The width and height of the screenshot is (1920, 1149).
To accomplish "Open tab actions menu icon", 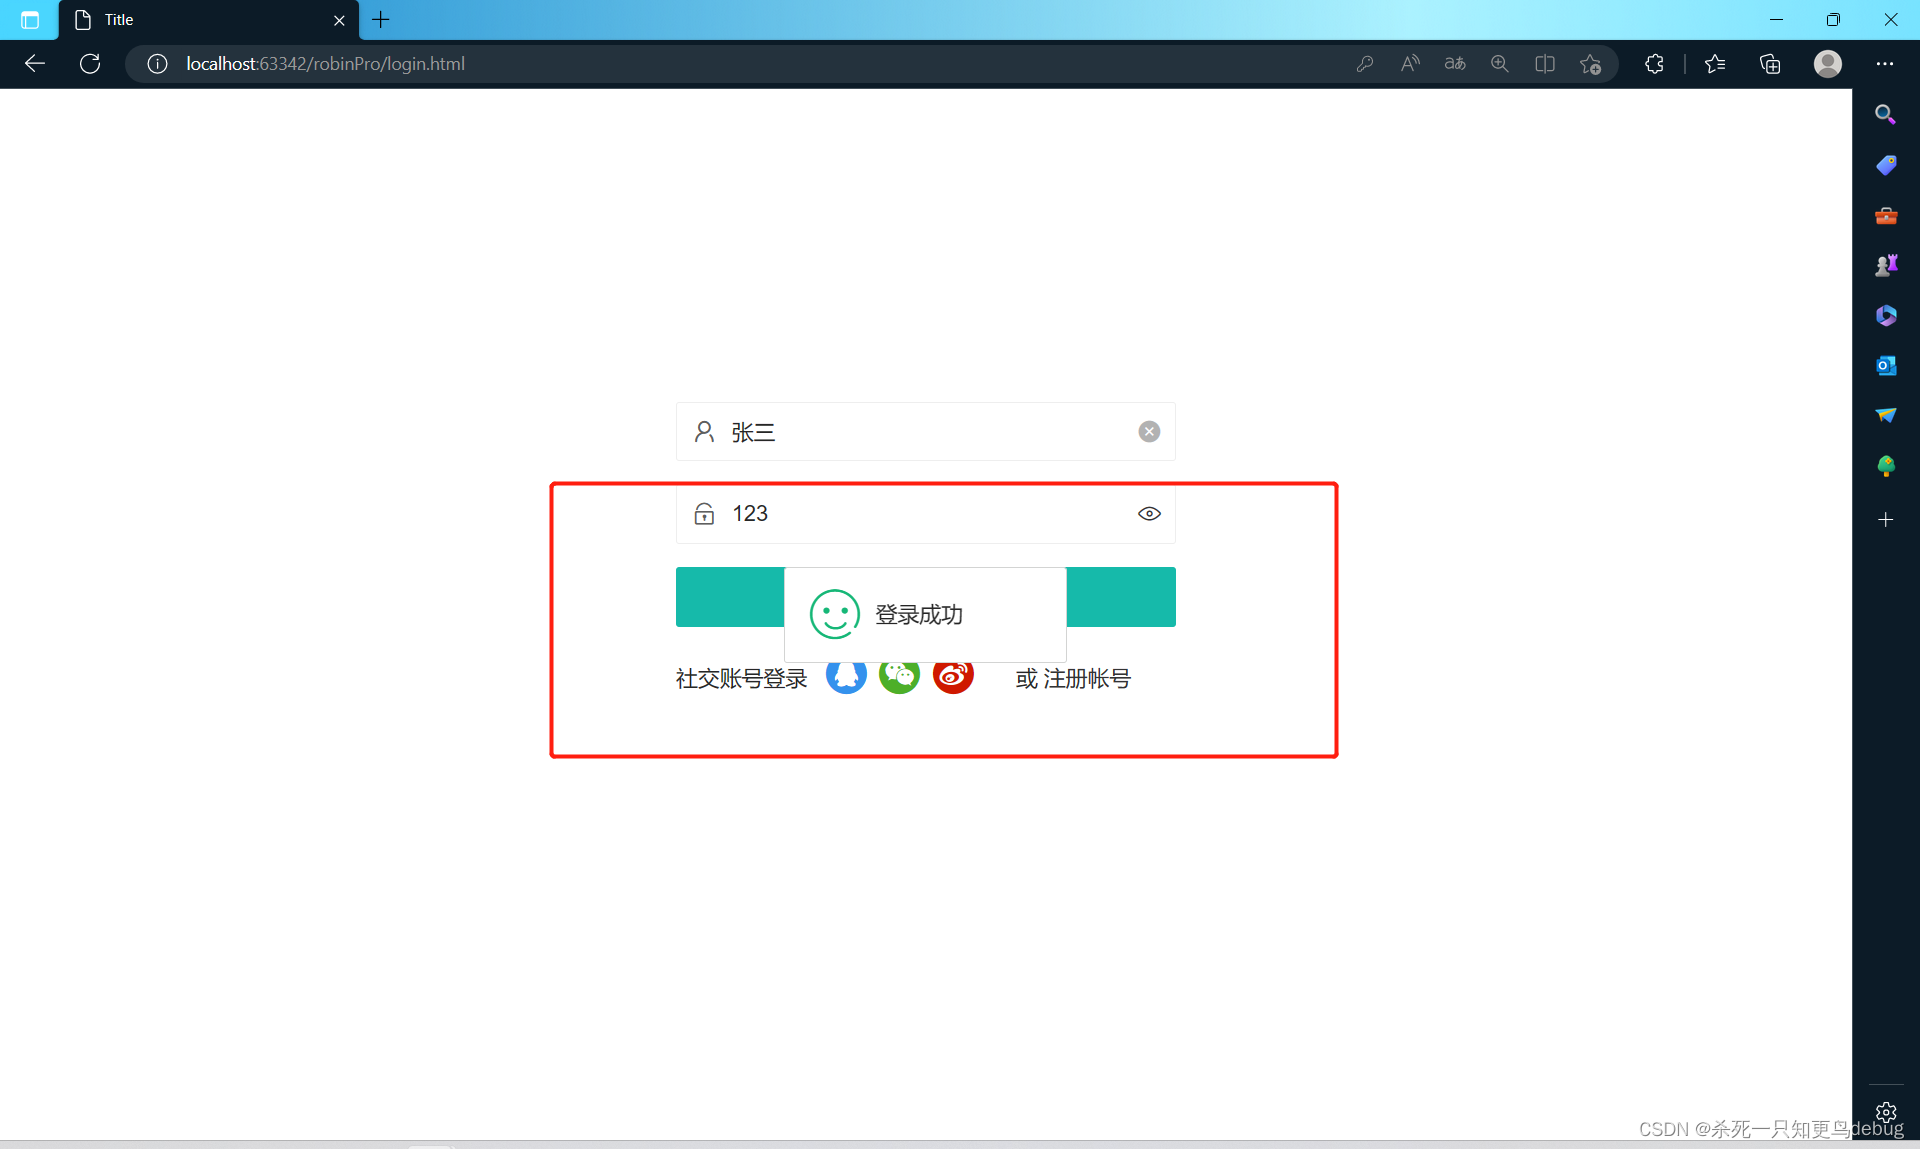I will point(30,20).
